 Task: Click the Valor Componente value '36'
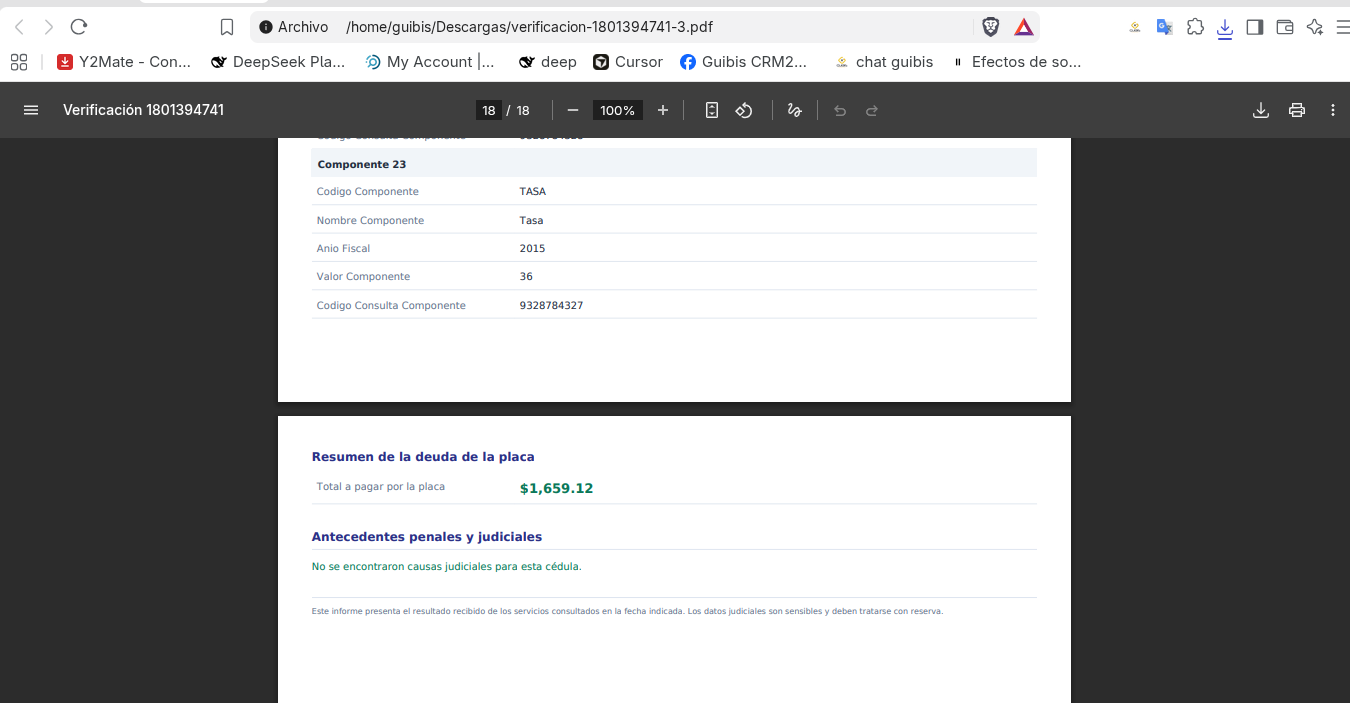pyautogui.click(x=526, y=276)
